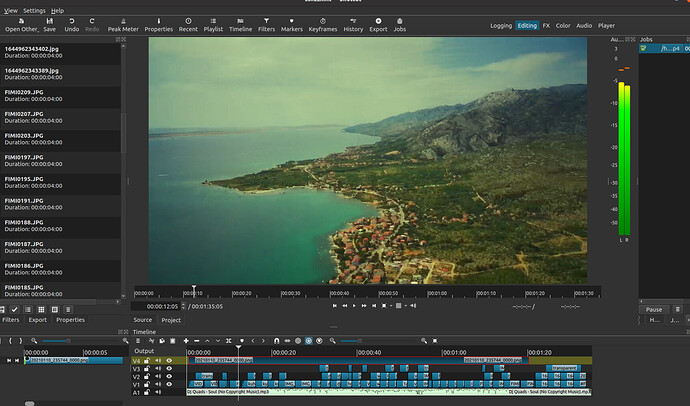Mute track A1 speaker icon

point(158,392)
